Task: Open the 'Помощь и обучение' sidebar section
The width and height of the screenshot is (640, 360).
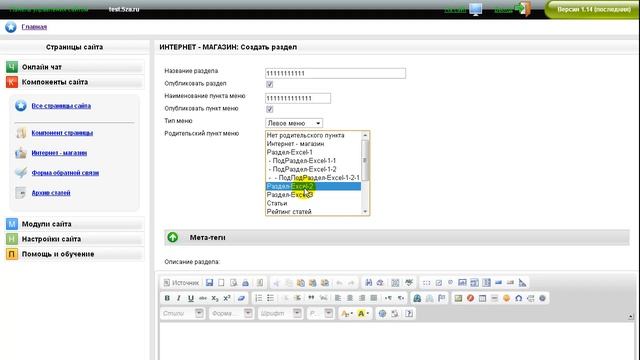Action: (x=74, y=254)
